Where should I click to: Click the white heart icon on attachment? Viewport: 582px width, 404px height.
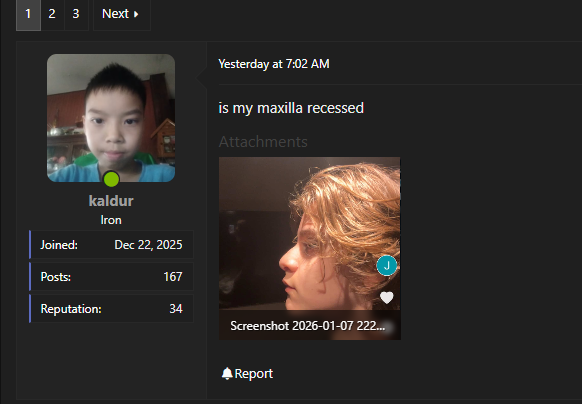[386, 297]
